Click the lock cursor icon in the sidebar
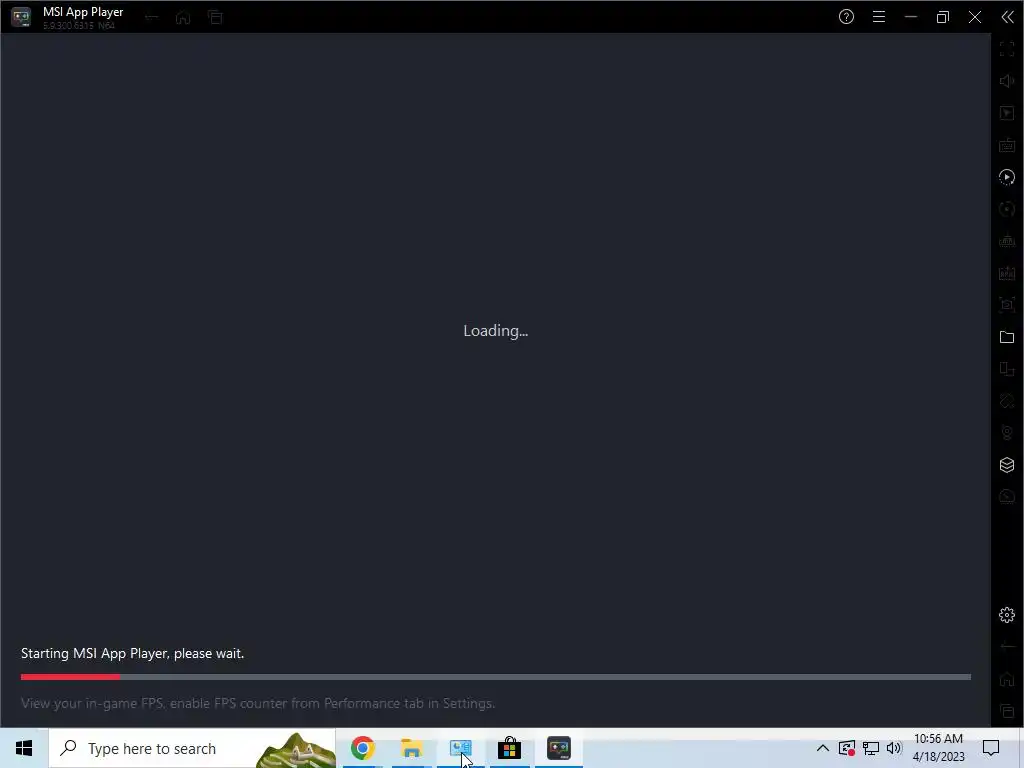Viewport: 1024px width, 768px height. (1006, 113)
